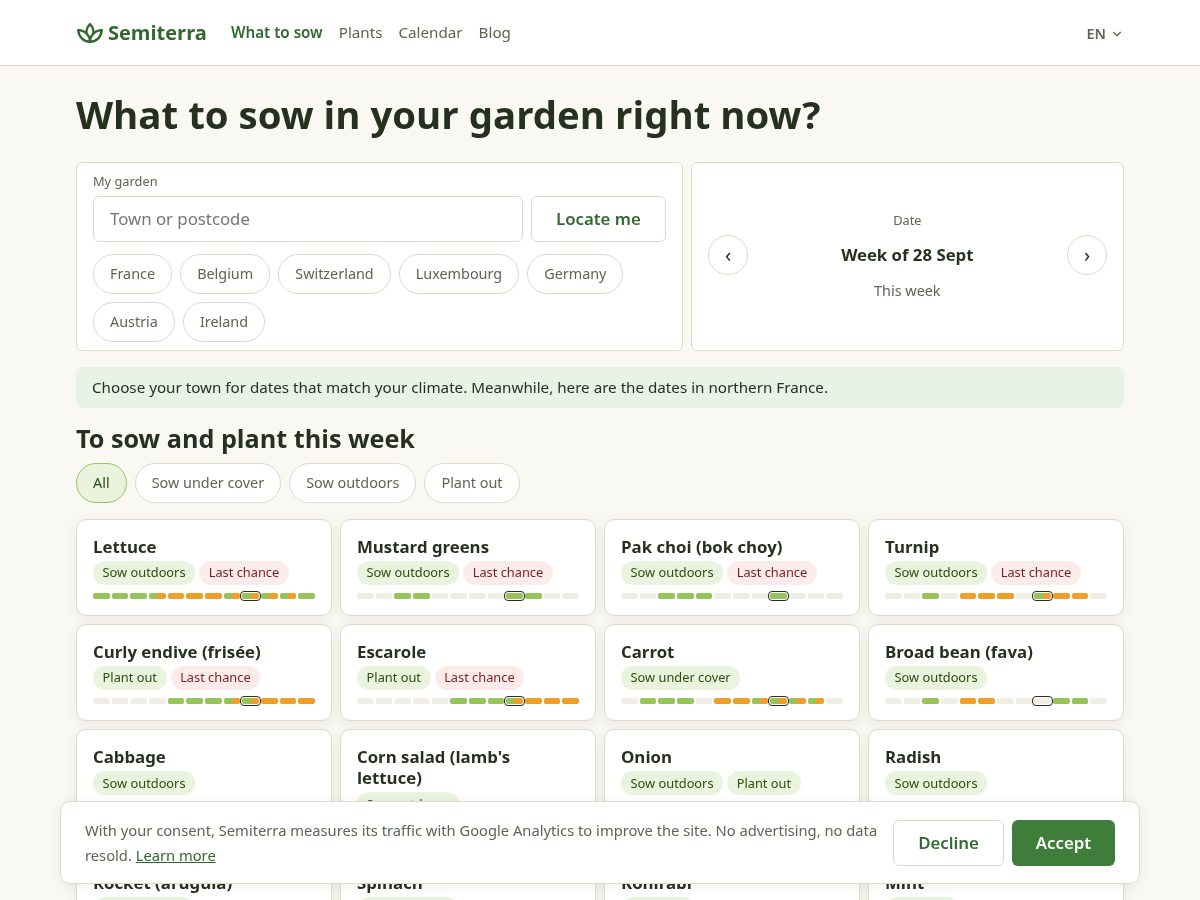Viewport: 1200px width, 900px height.
Task: Click Lettuce sowing season timeline bar
Action: pyautogui.click(x=204, y=596)
